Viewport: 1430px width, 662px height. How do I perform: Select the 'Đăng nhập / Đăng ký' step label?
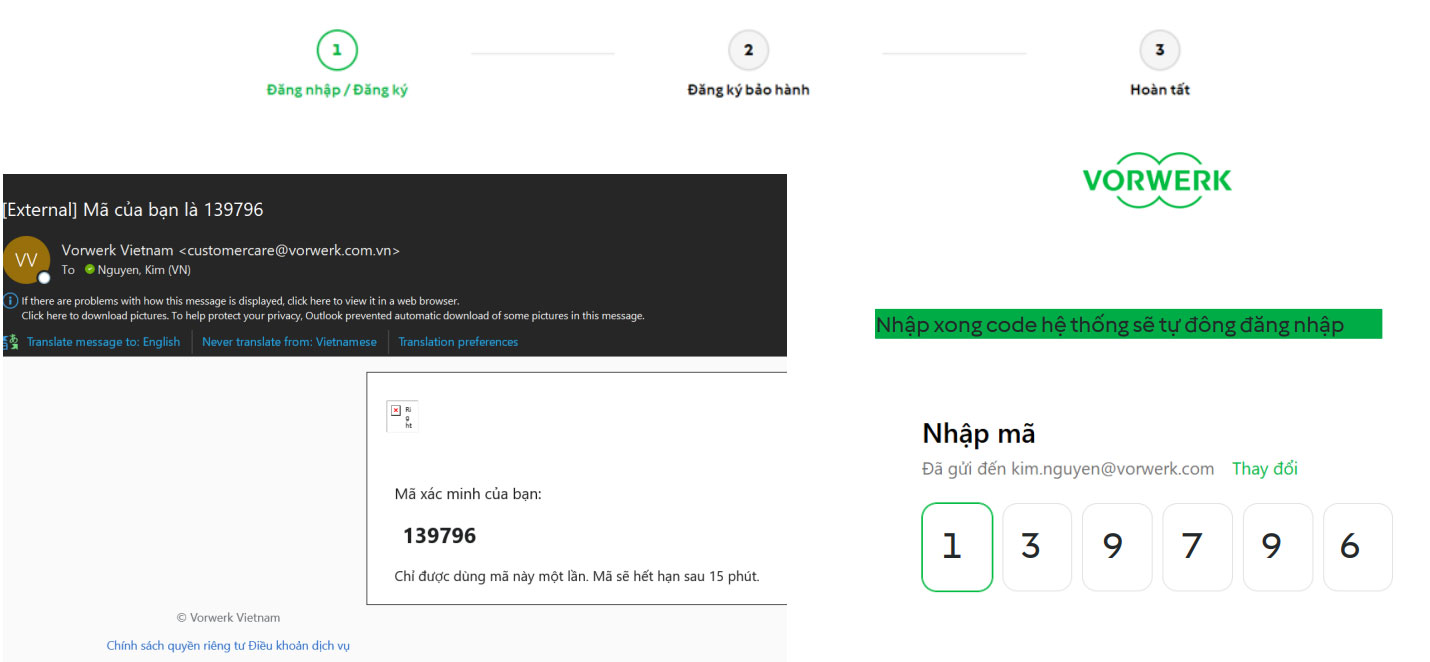337,90
